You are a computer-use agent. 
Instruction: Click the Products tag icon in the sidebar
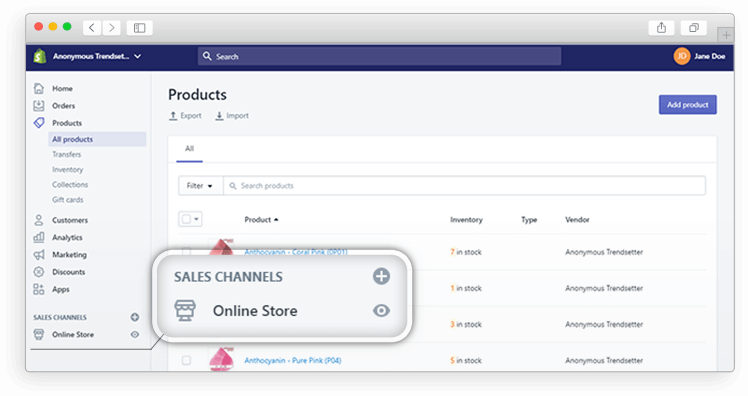[x=39, y=123]
